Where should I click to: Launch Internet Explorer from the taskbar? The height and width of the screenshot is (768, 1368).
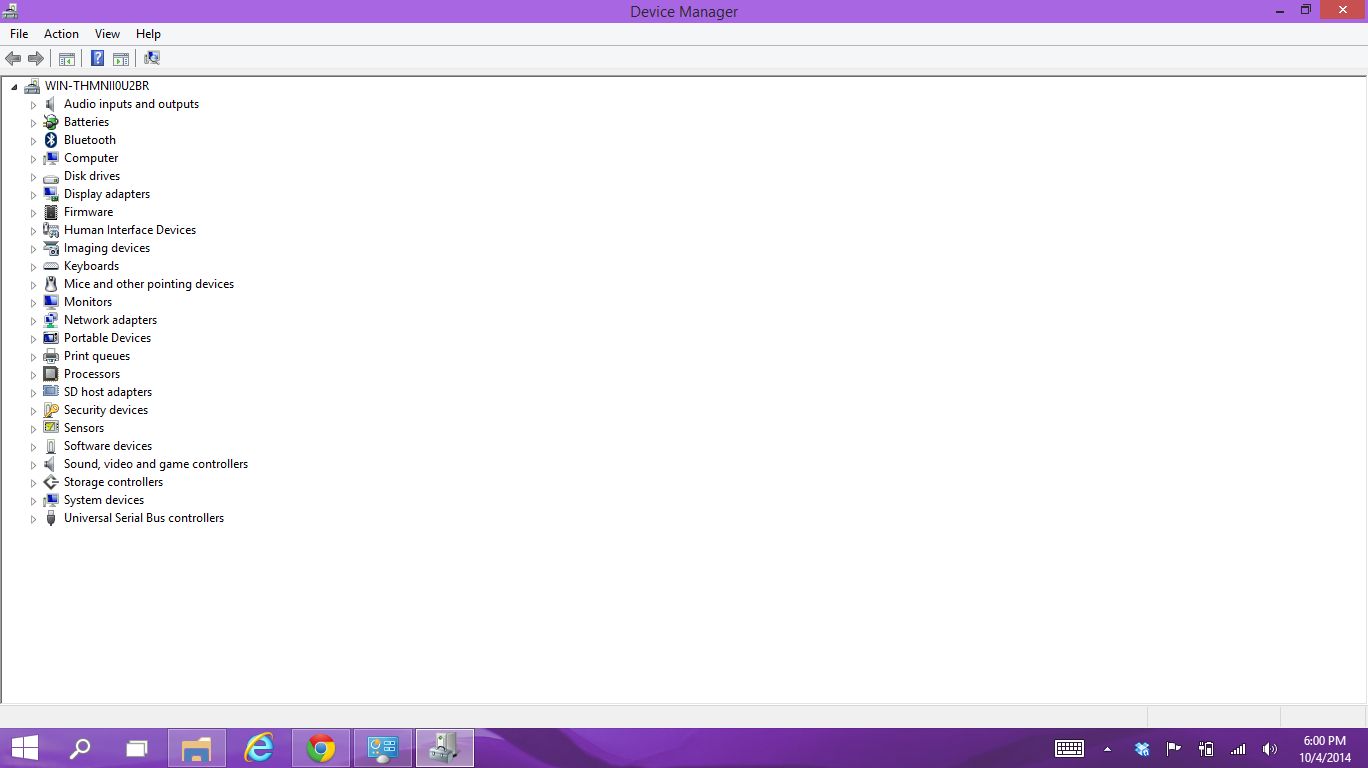pos(259,748)
